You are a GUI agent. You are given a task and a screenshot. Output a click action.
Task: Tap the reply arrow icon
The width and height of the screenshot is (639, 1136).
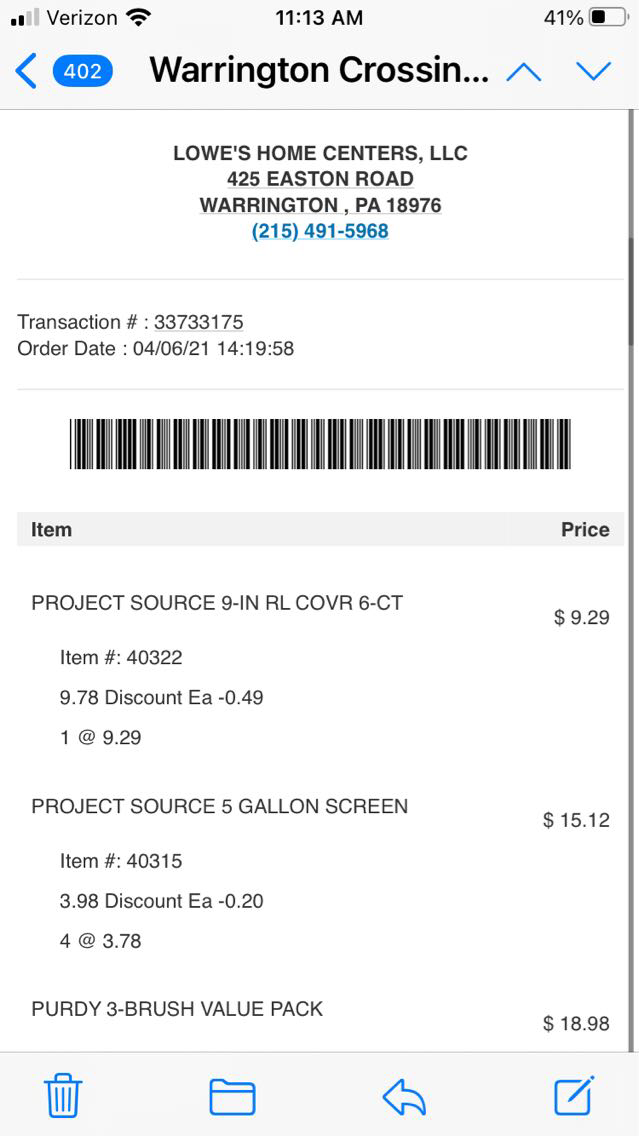point(404,1097)
